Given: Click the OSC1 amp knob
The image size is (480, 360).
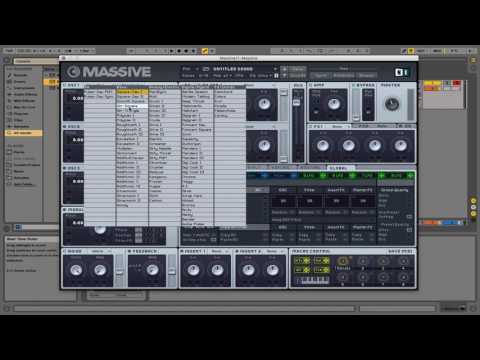Looking at the screenshot, I should (264, 104).
